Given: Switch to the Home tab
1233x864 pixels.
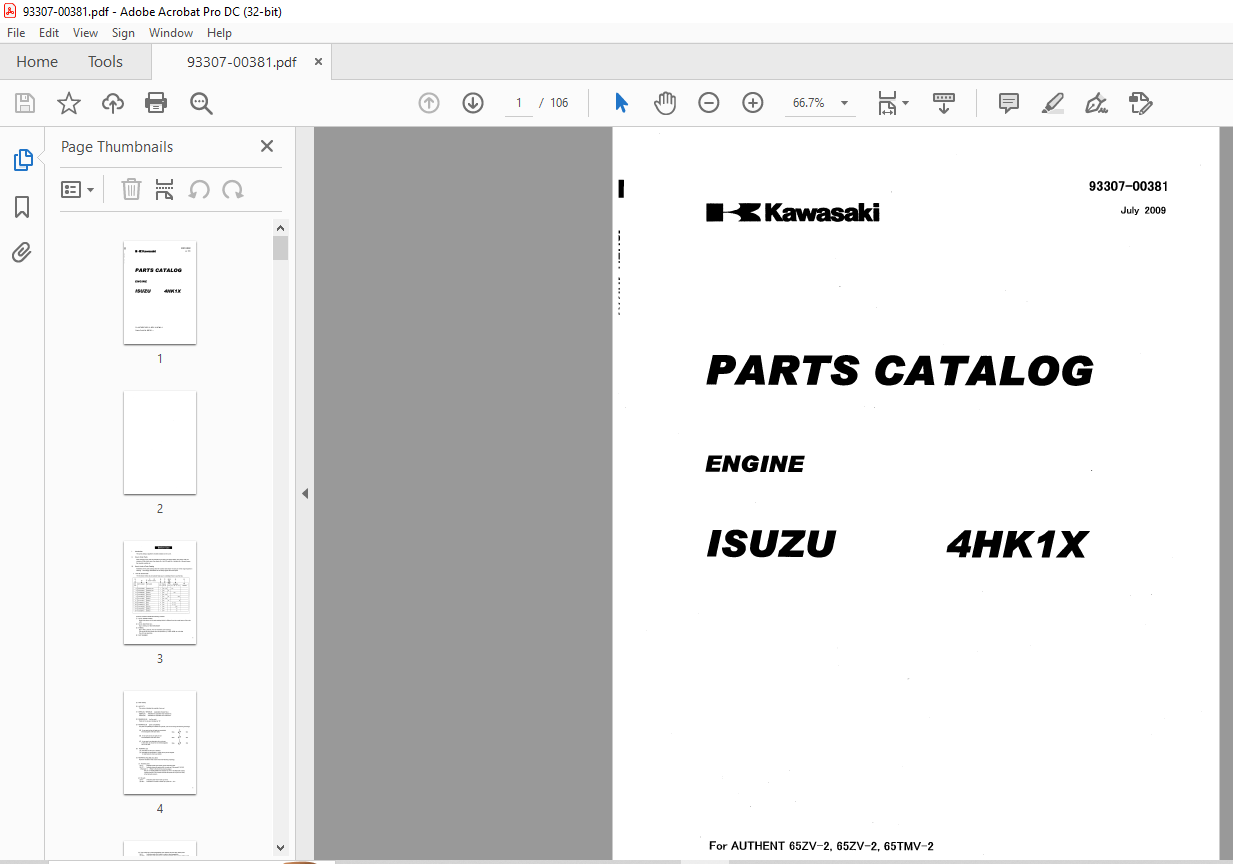Looking at the screenshot, I should point(37,62).
